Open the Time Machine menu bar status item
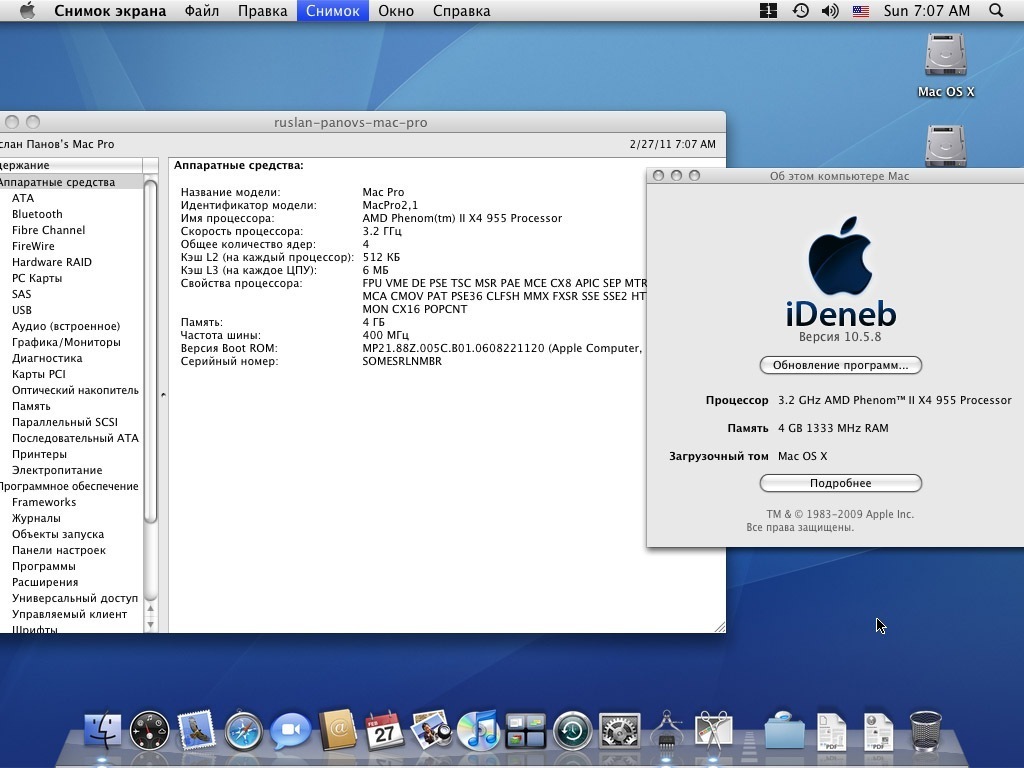Screen dimensions: 1024x768 [x=800, y=11]
